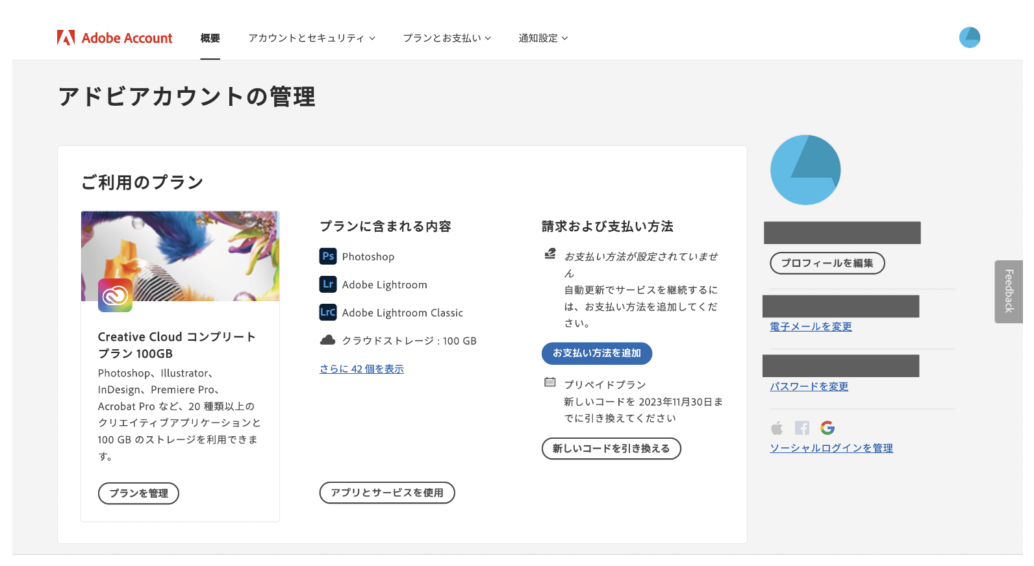Click the cloud storage icon
Screen dimensions: 1034x566
coord(328,340)
